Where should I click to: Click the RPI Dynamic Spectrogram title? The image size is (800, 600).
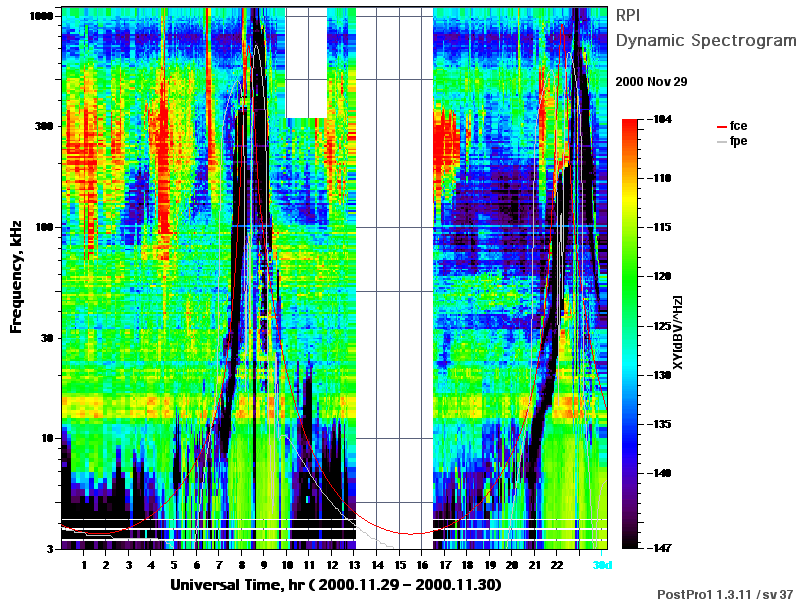[706, 28]
